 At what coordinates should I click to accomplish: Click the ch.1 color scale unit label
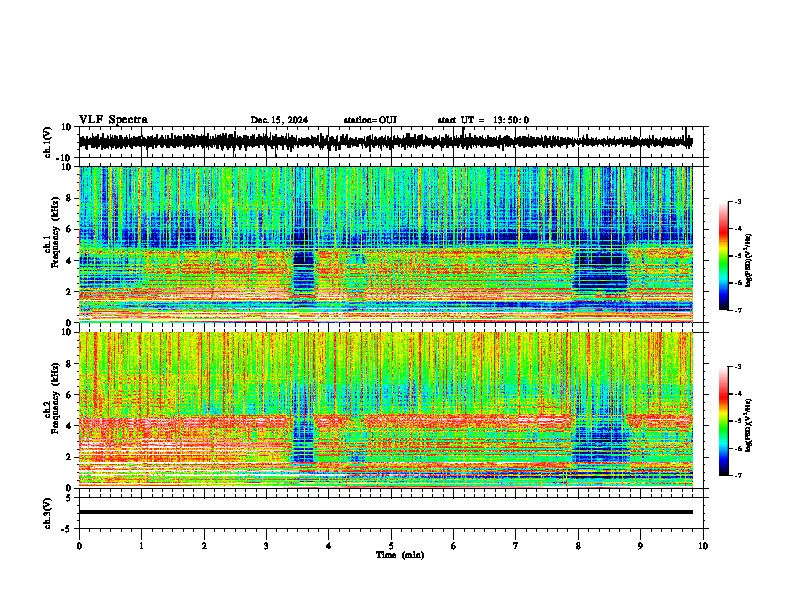coord(749,260)
